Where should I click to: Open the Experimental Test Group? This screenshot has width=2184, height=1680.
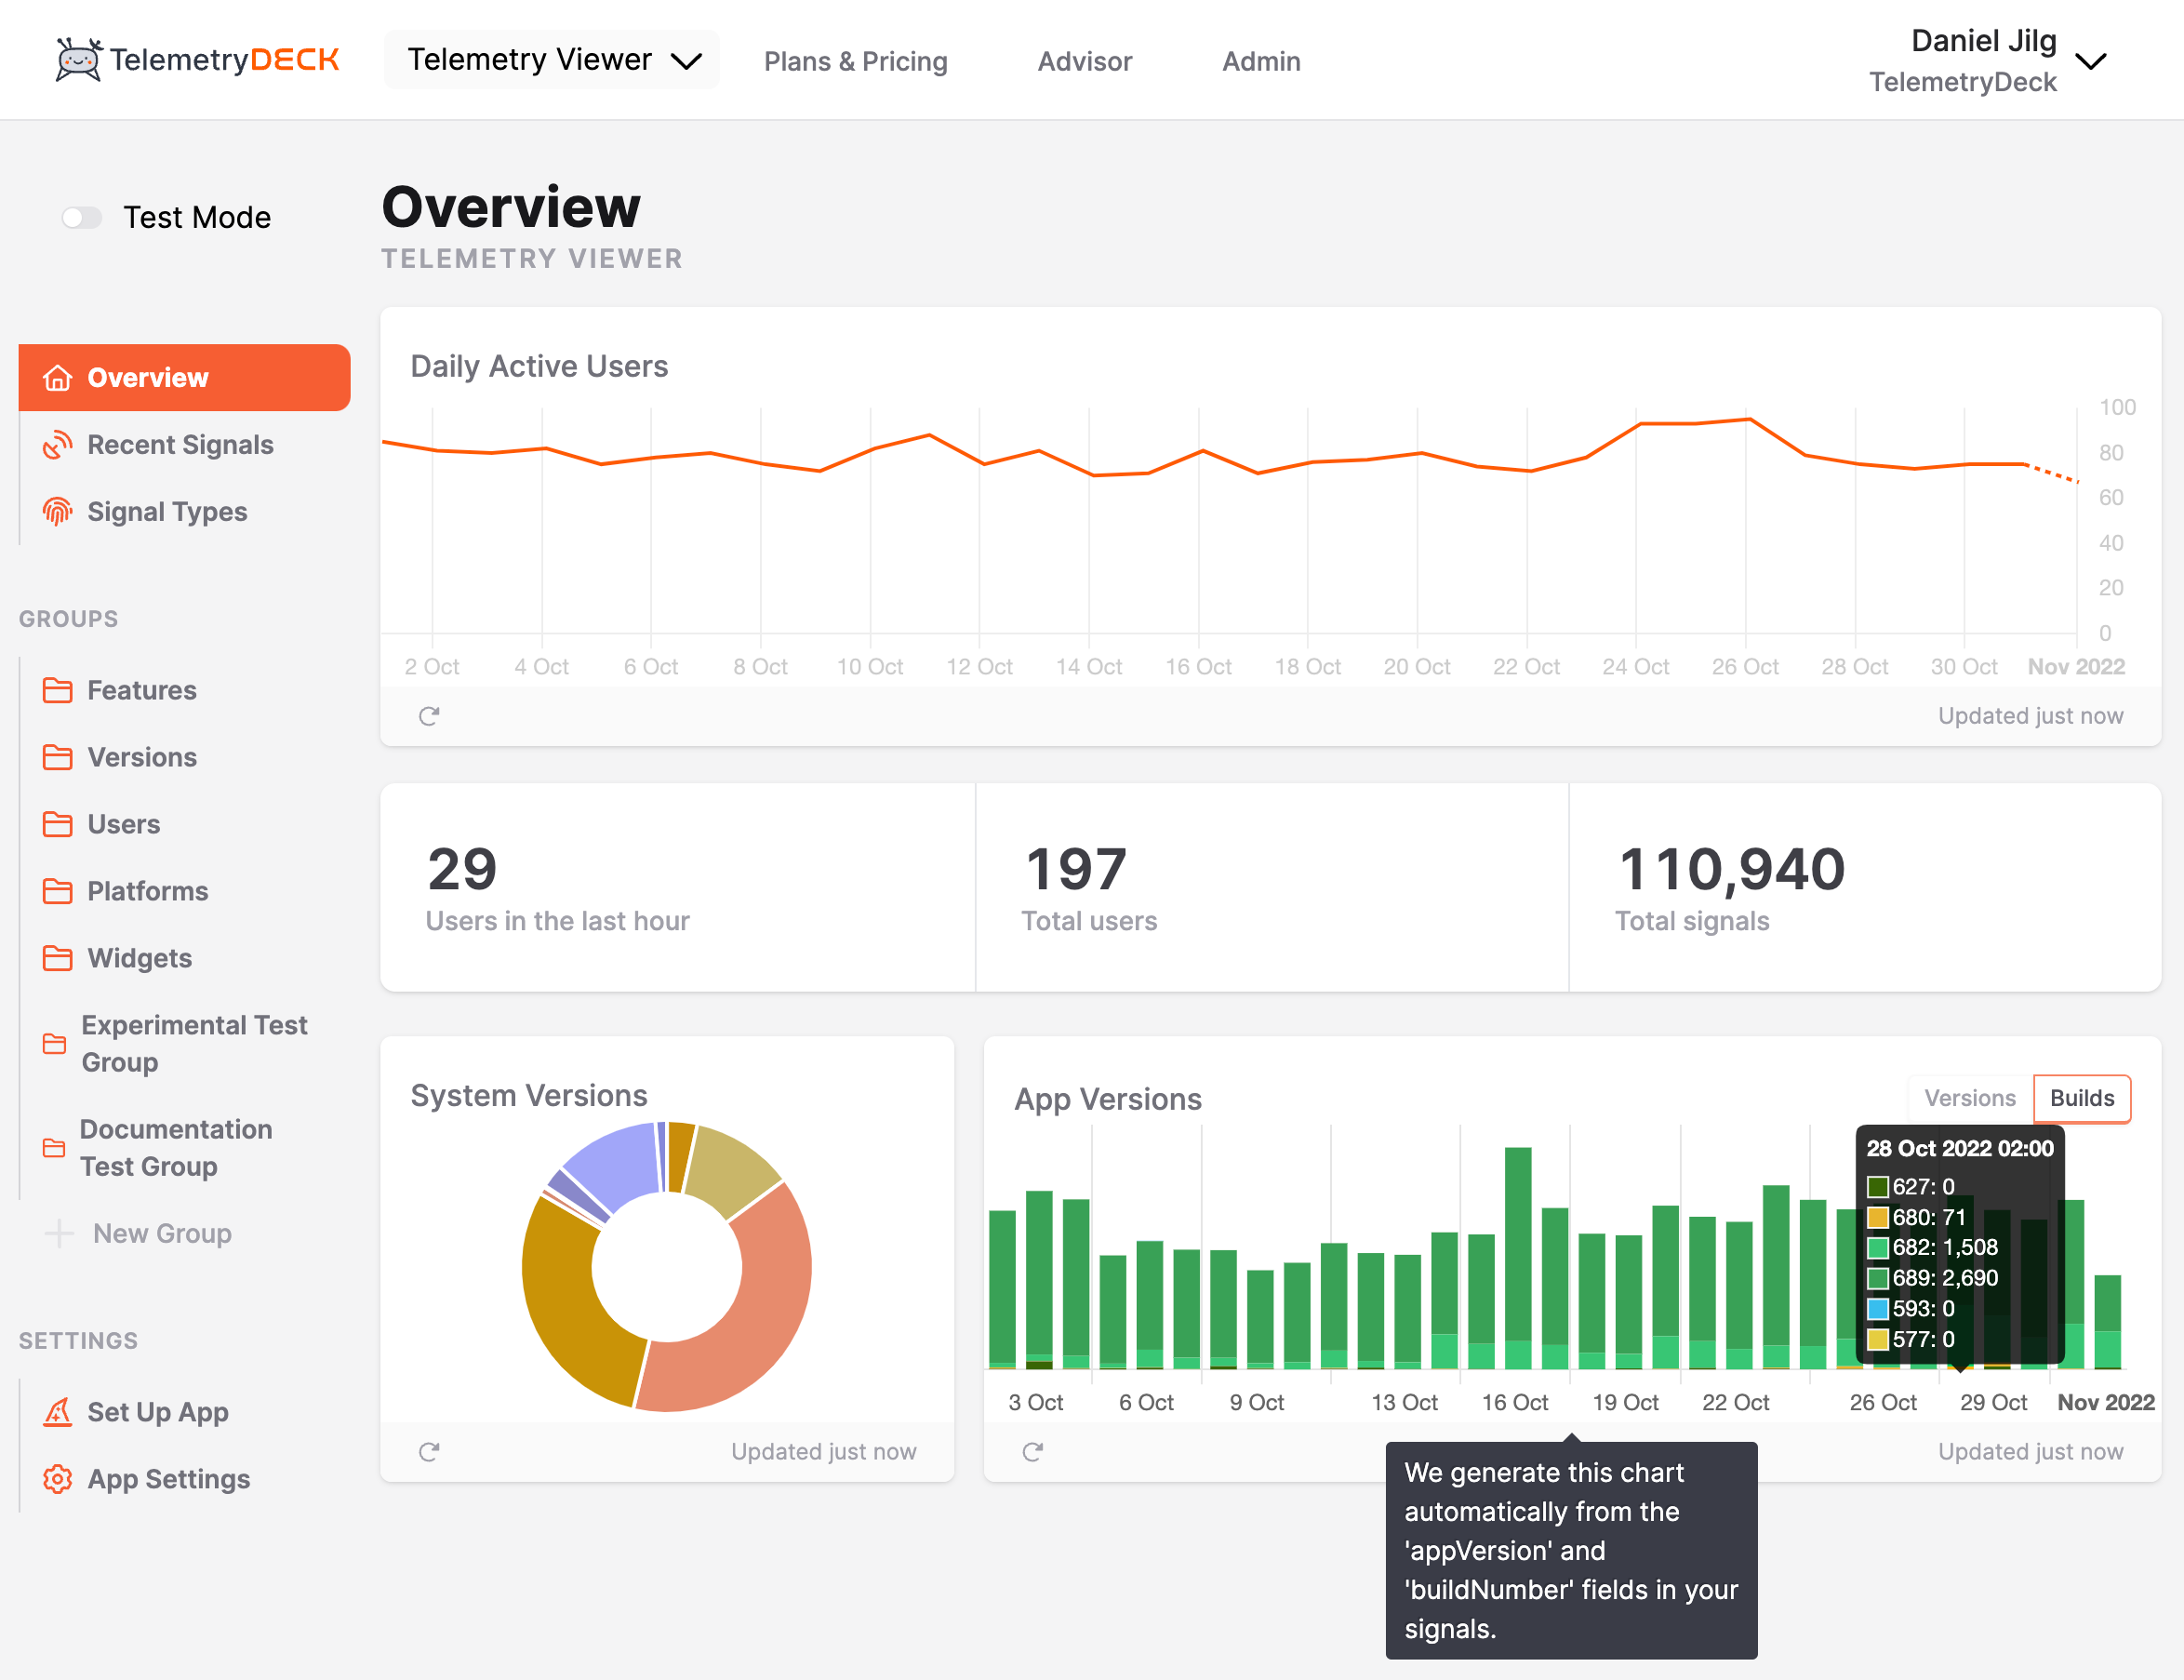tap(193, 1043)
